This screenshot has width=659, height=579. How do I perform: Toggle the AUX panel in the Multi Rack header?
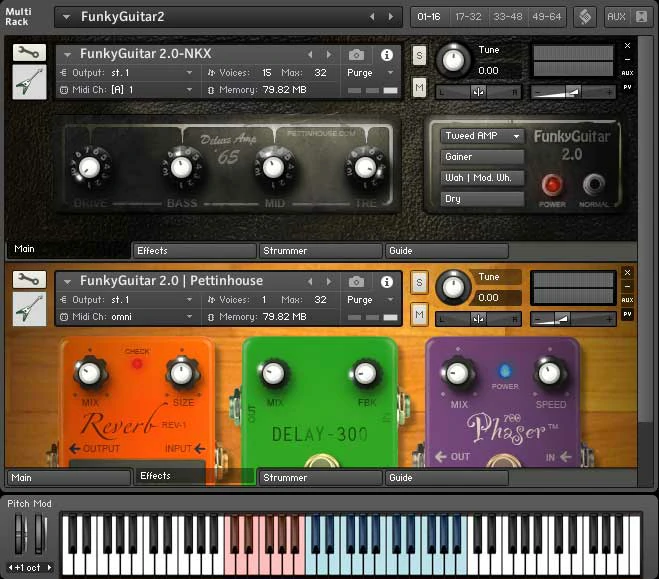click(615, 17)
